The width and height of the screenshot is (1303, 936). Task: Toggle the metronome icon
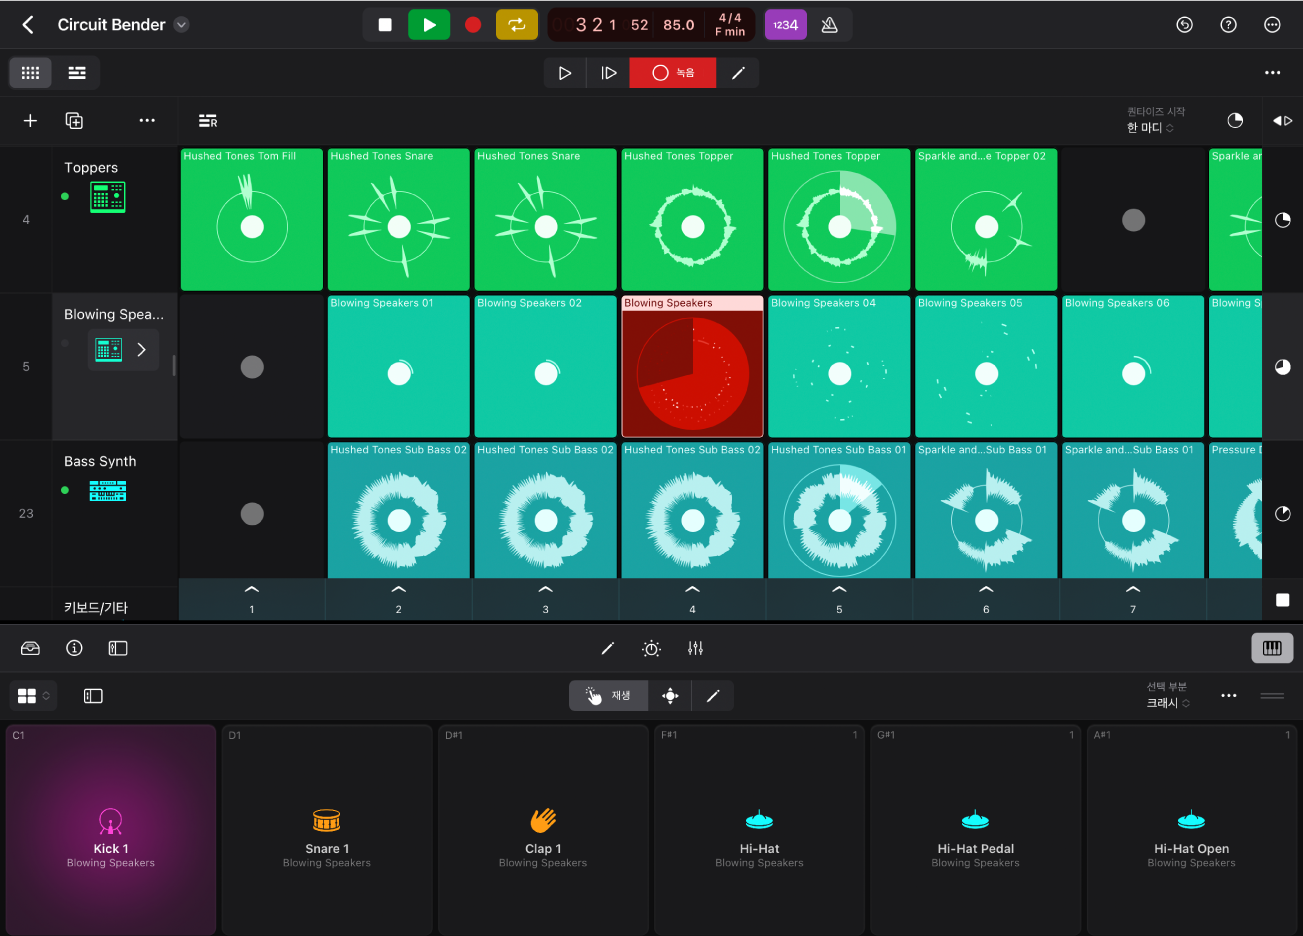click(829, 25)
